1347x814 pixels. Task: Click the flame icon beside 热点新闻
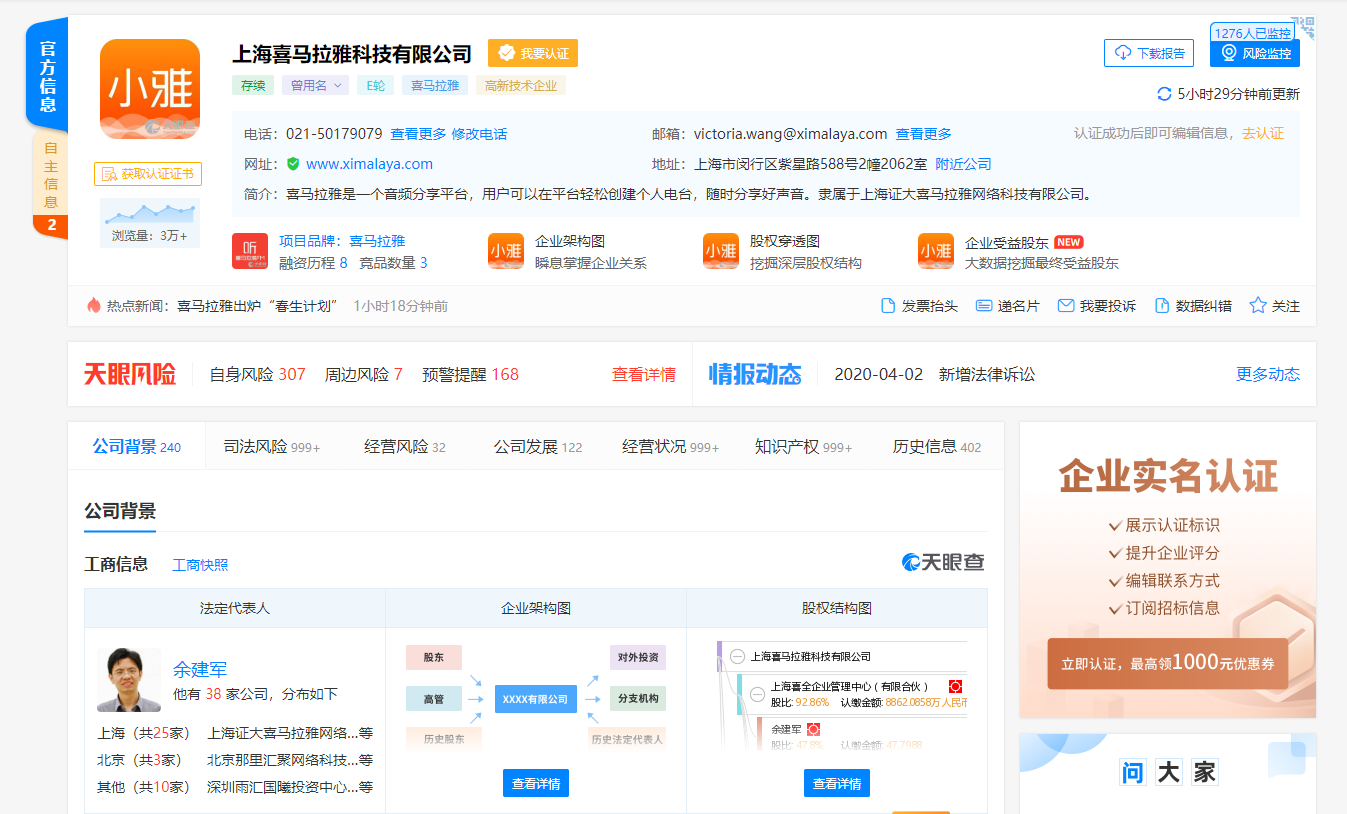coord(94,305)
